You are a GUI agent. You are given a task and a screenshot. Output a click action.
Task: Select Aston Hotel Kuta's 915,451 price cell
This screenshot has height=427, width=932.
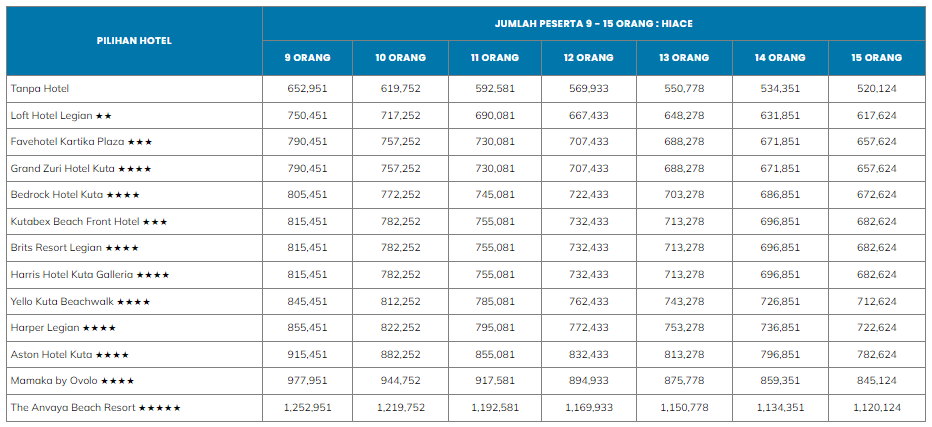click(x=308, y=355)
